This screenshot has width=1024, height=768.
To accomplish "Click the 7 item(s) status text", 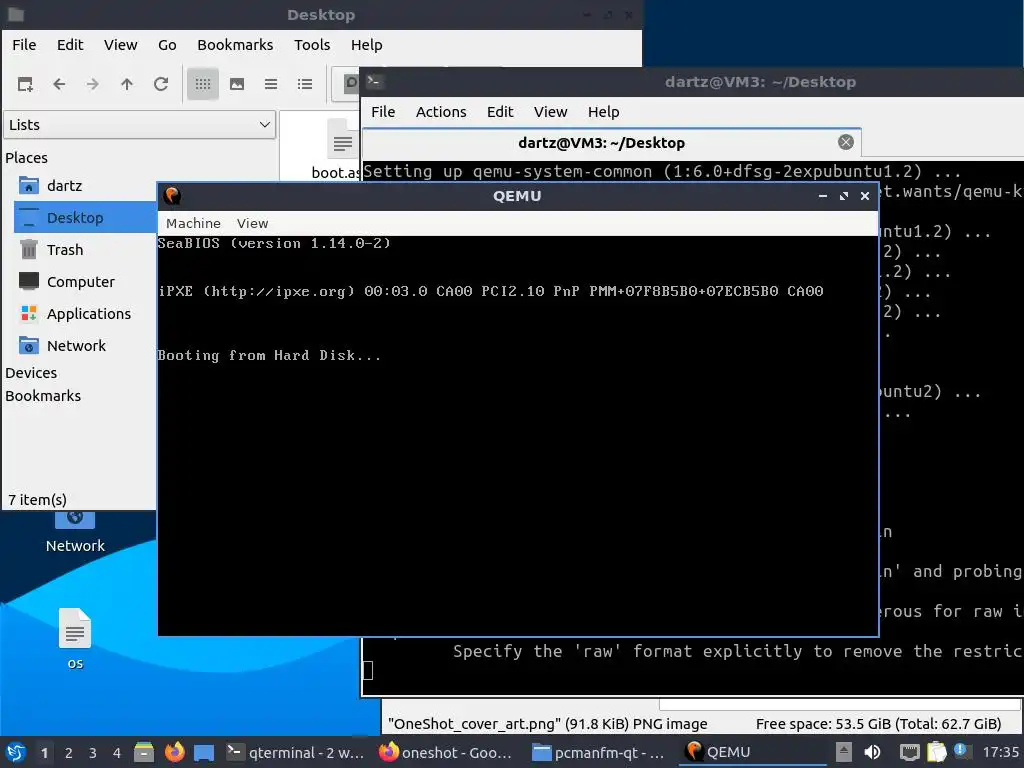I will 37,500.
